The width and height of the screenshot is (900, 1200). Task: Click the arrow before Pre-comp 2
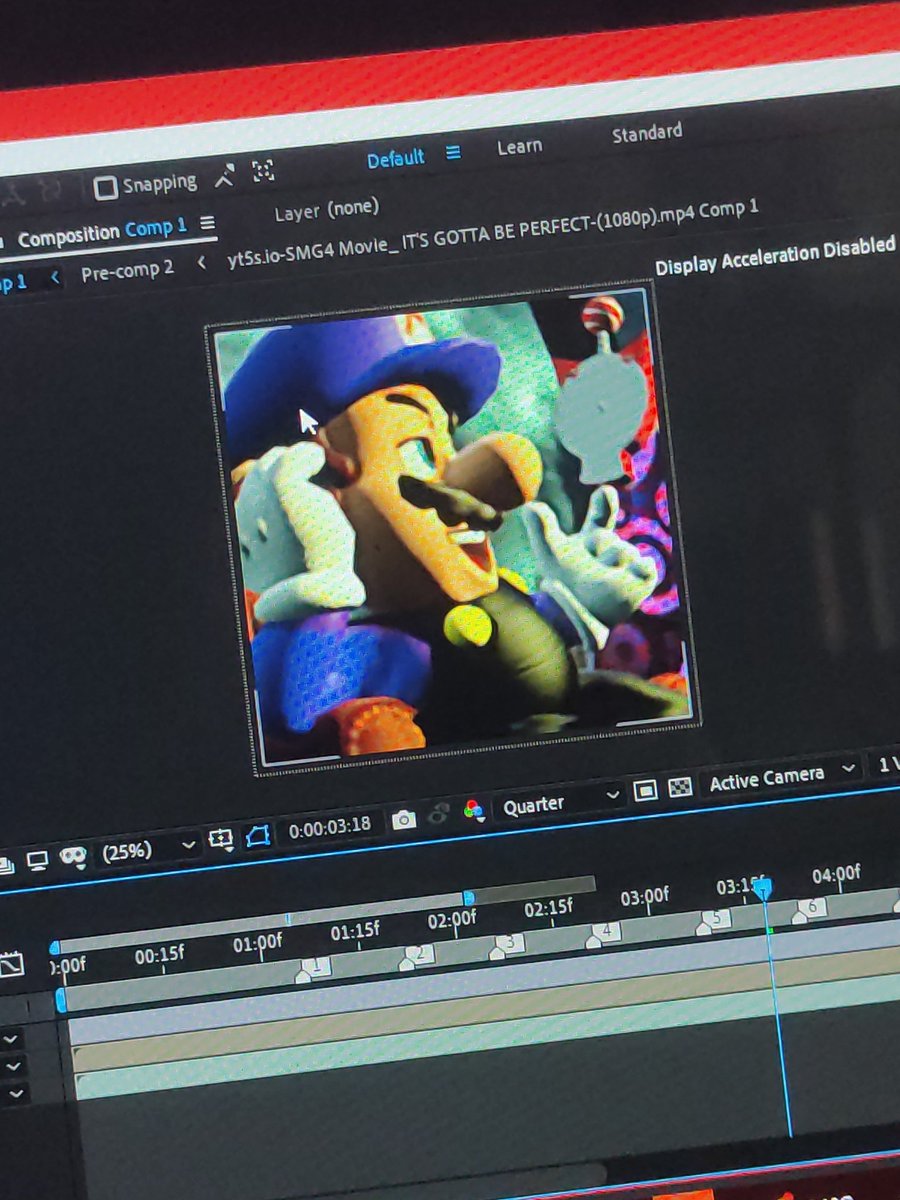click(55, 276)
